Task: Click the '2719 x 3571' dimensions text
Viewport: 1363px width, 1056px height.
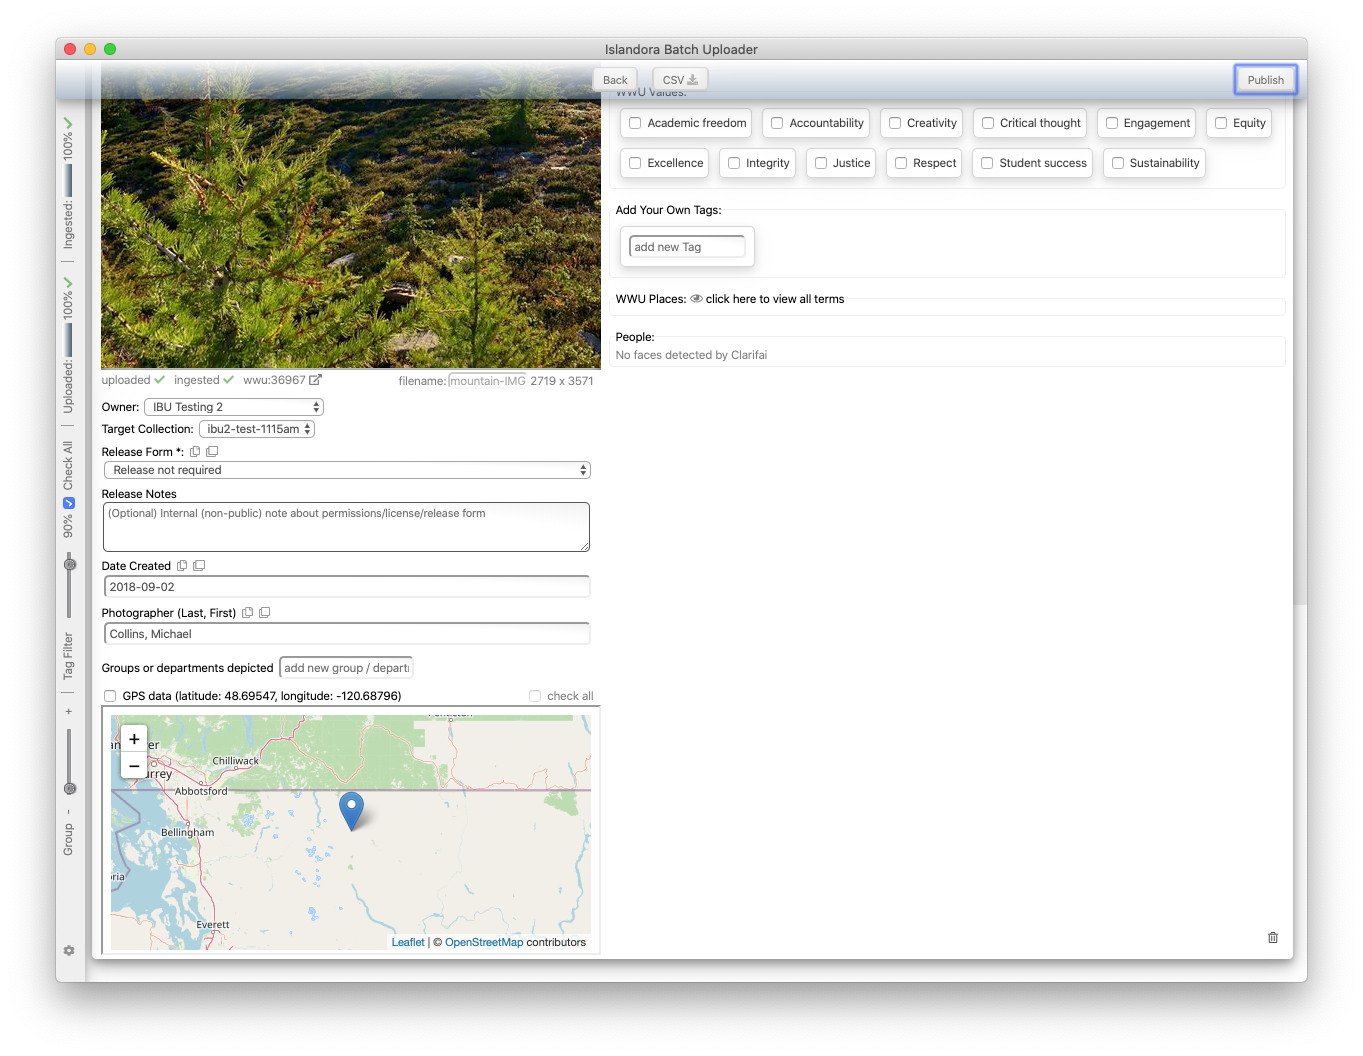Action: [562, 381]
